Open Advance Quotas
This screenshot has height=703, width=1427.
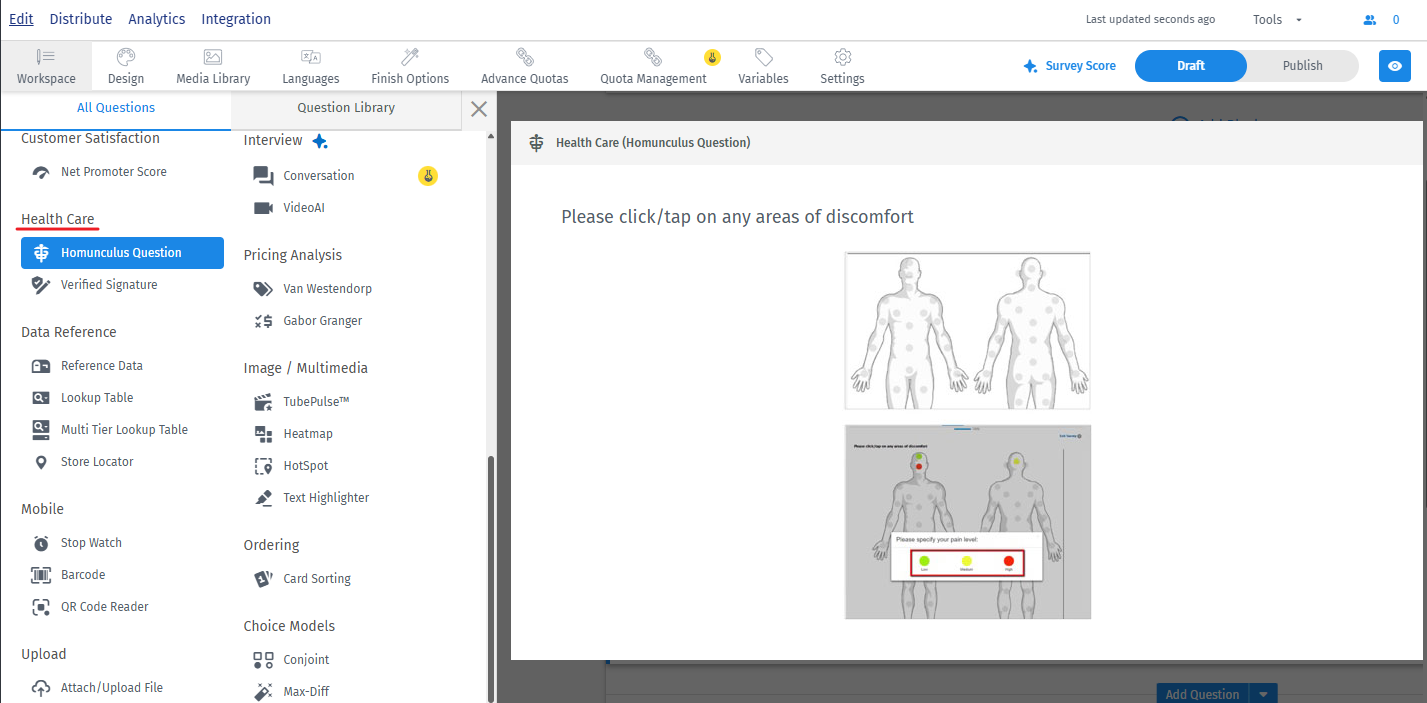pos(524,66)
